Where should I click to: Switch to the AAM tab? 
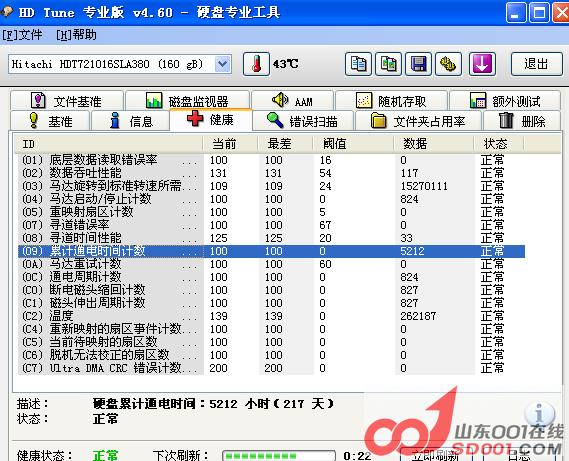click(292, 101)
